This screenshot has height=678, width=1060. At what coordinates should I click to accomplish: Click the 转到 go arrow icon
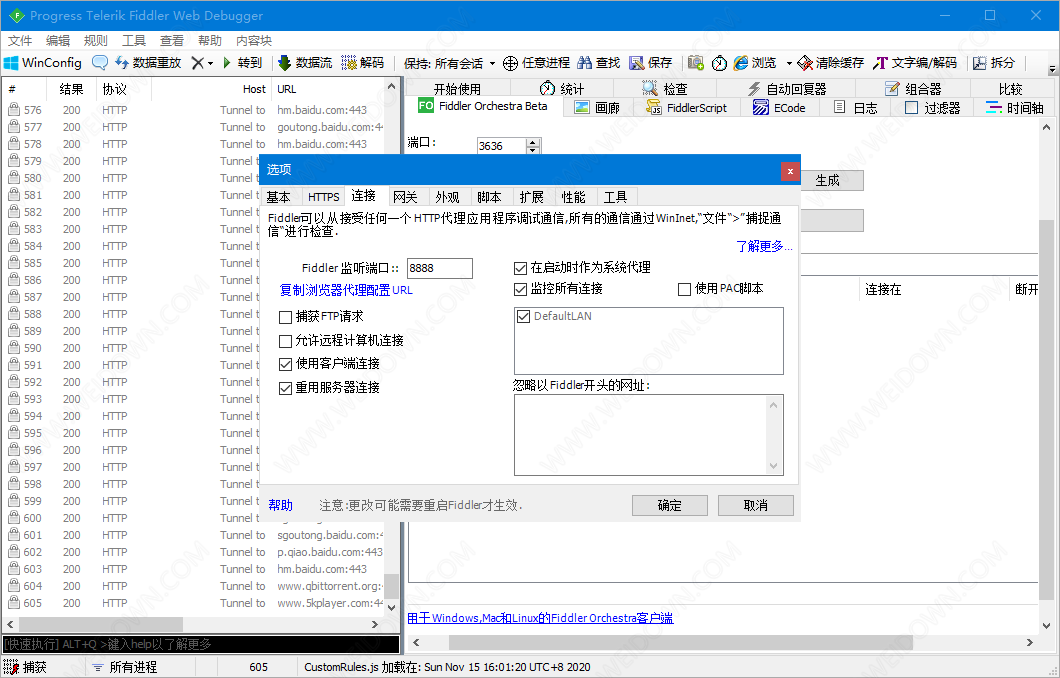(227, 63)
